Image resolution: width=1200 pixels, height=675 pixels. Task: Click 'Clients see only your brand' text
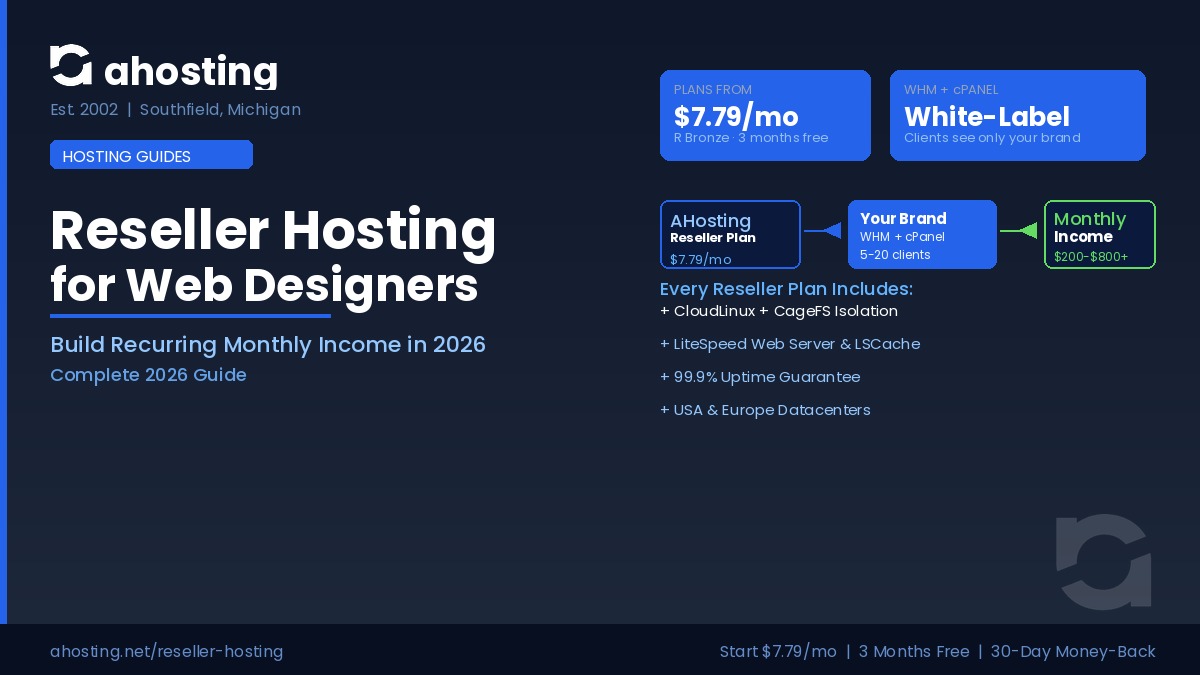992,138
